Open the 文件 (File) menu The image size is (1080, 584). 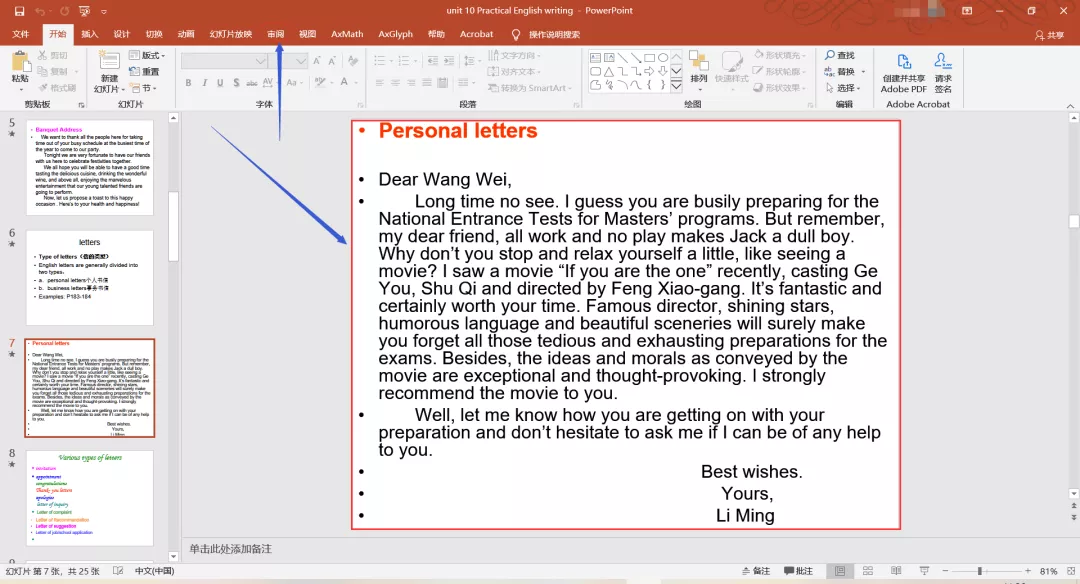click(x=21, y=34)
